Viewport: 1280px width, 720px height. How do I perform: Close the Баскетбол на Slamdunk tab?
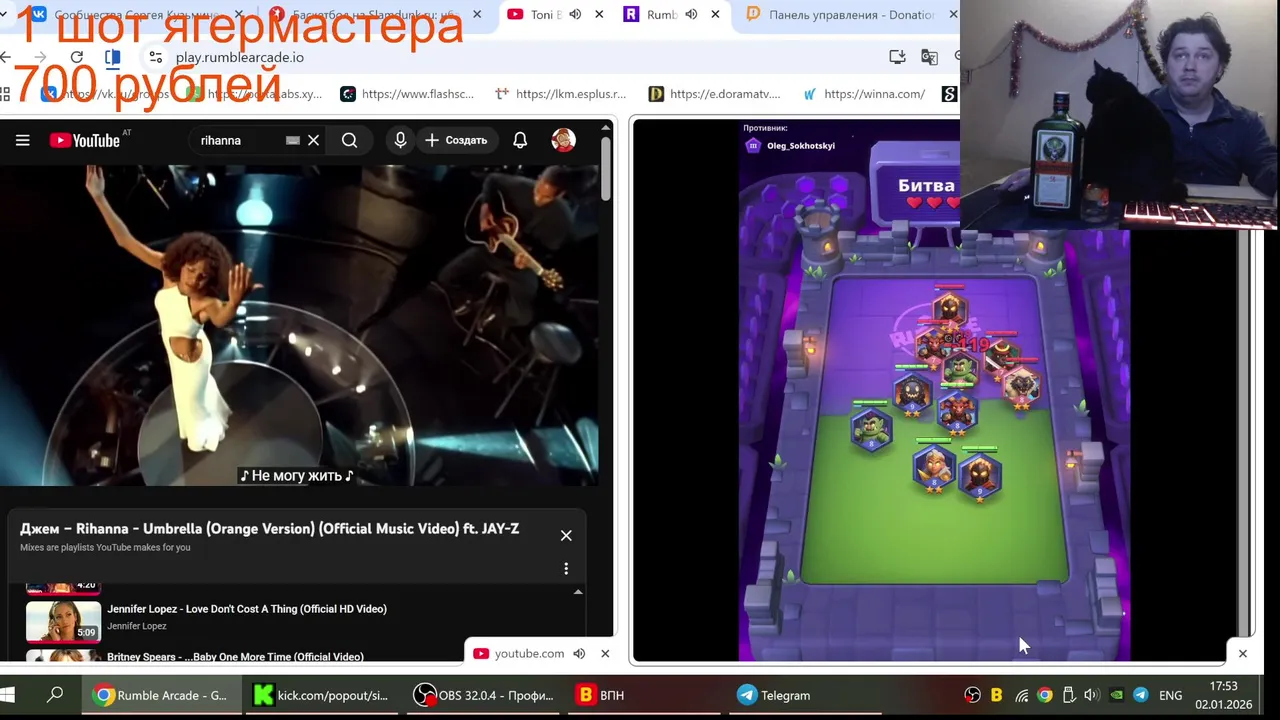tap(477, 15)
